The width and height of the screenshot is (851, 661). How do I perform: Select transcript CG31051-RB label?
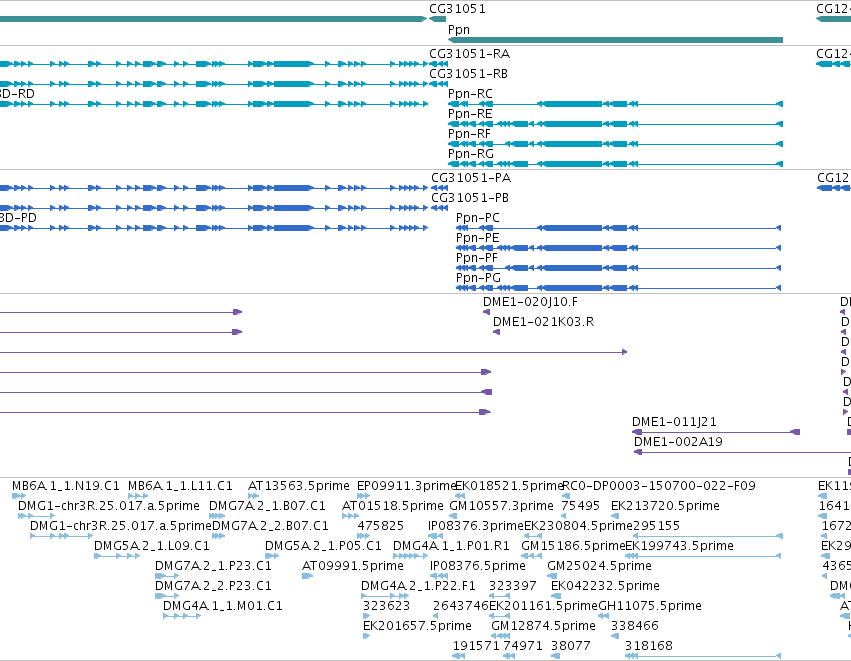[x=468, y=74]
